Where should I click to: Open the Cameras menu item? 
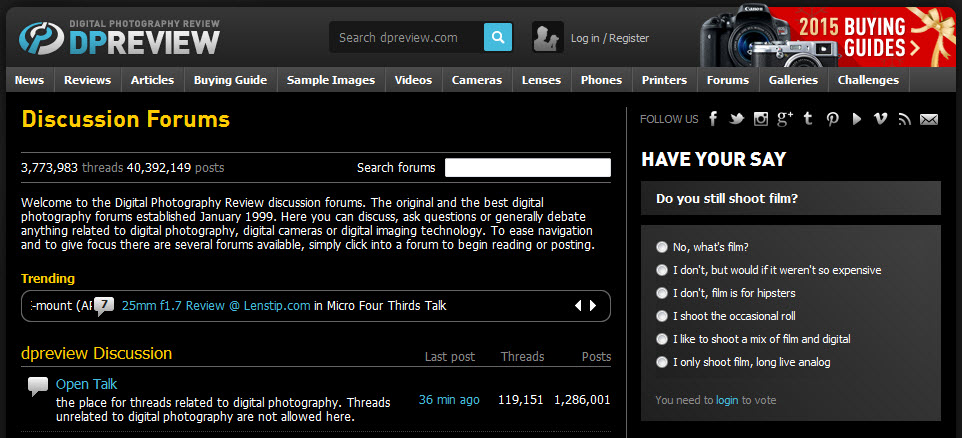tap(477, 80)
